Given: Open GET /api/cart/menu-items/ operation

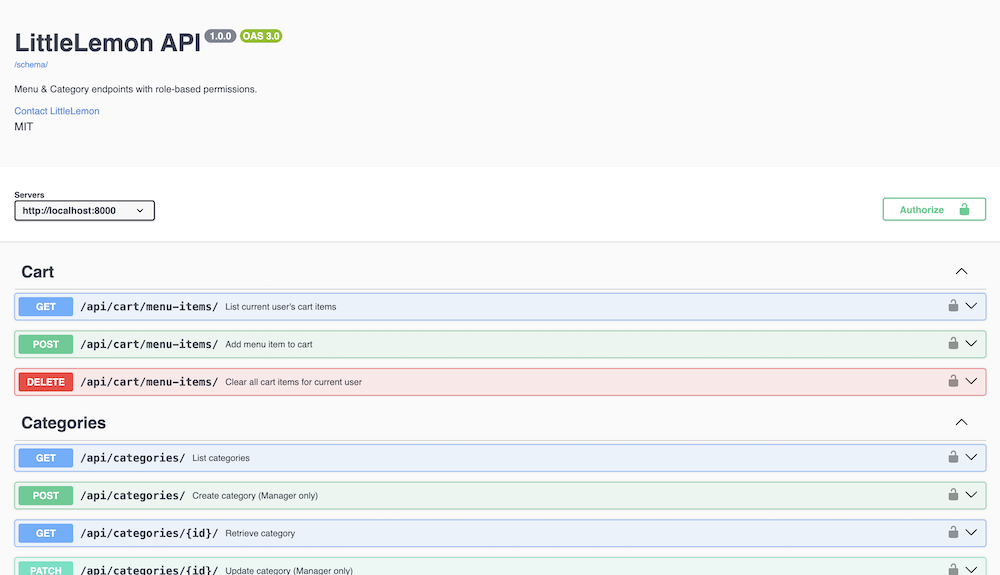Looking at the screenshot, I should (149, 306).
